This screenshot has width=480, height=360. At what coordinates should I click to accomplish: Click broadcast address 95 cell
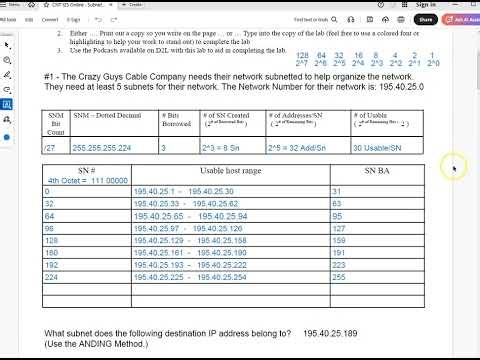tap(377, 216)
